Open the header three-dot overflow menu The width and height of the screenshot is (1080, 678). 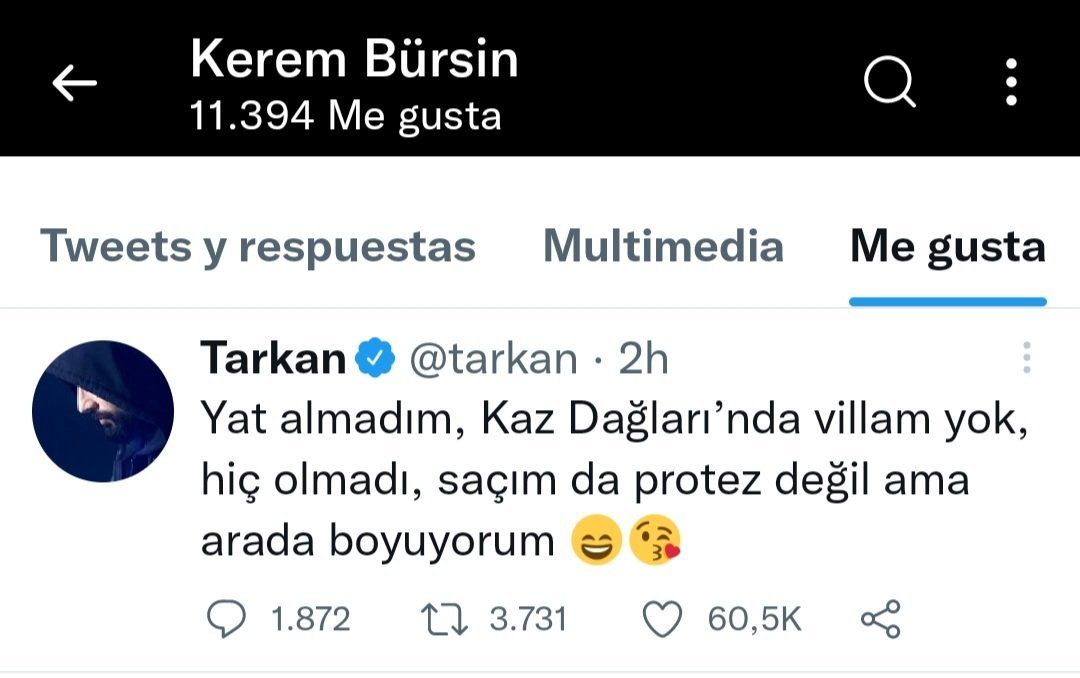pyautogui.click(x=1011, y=82)
